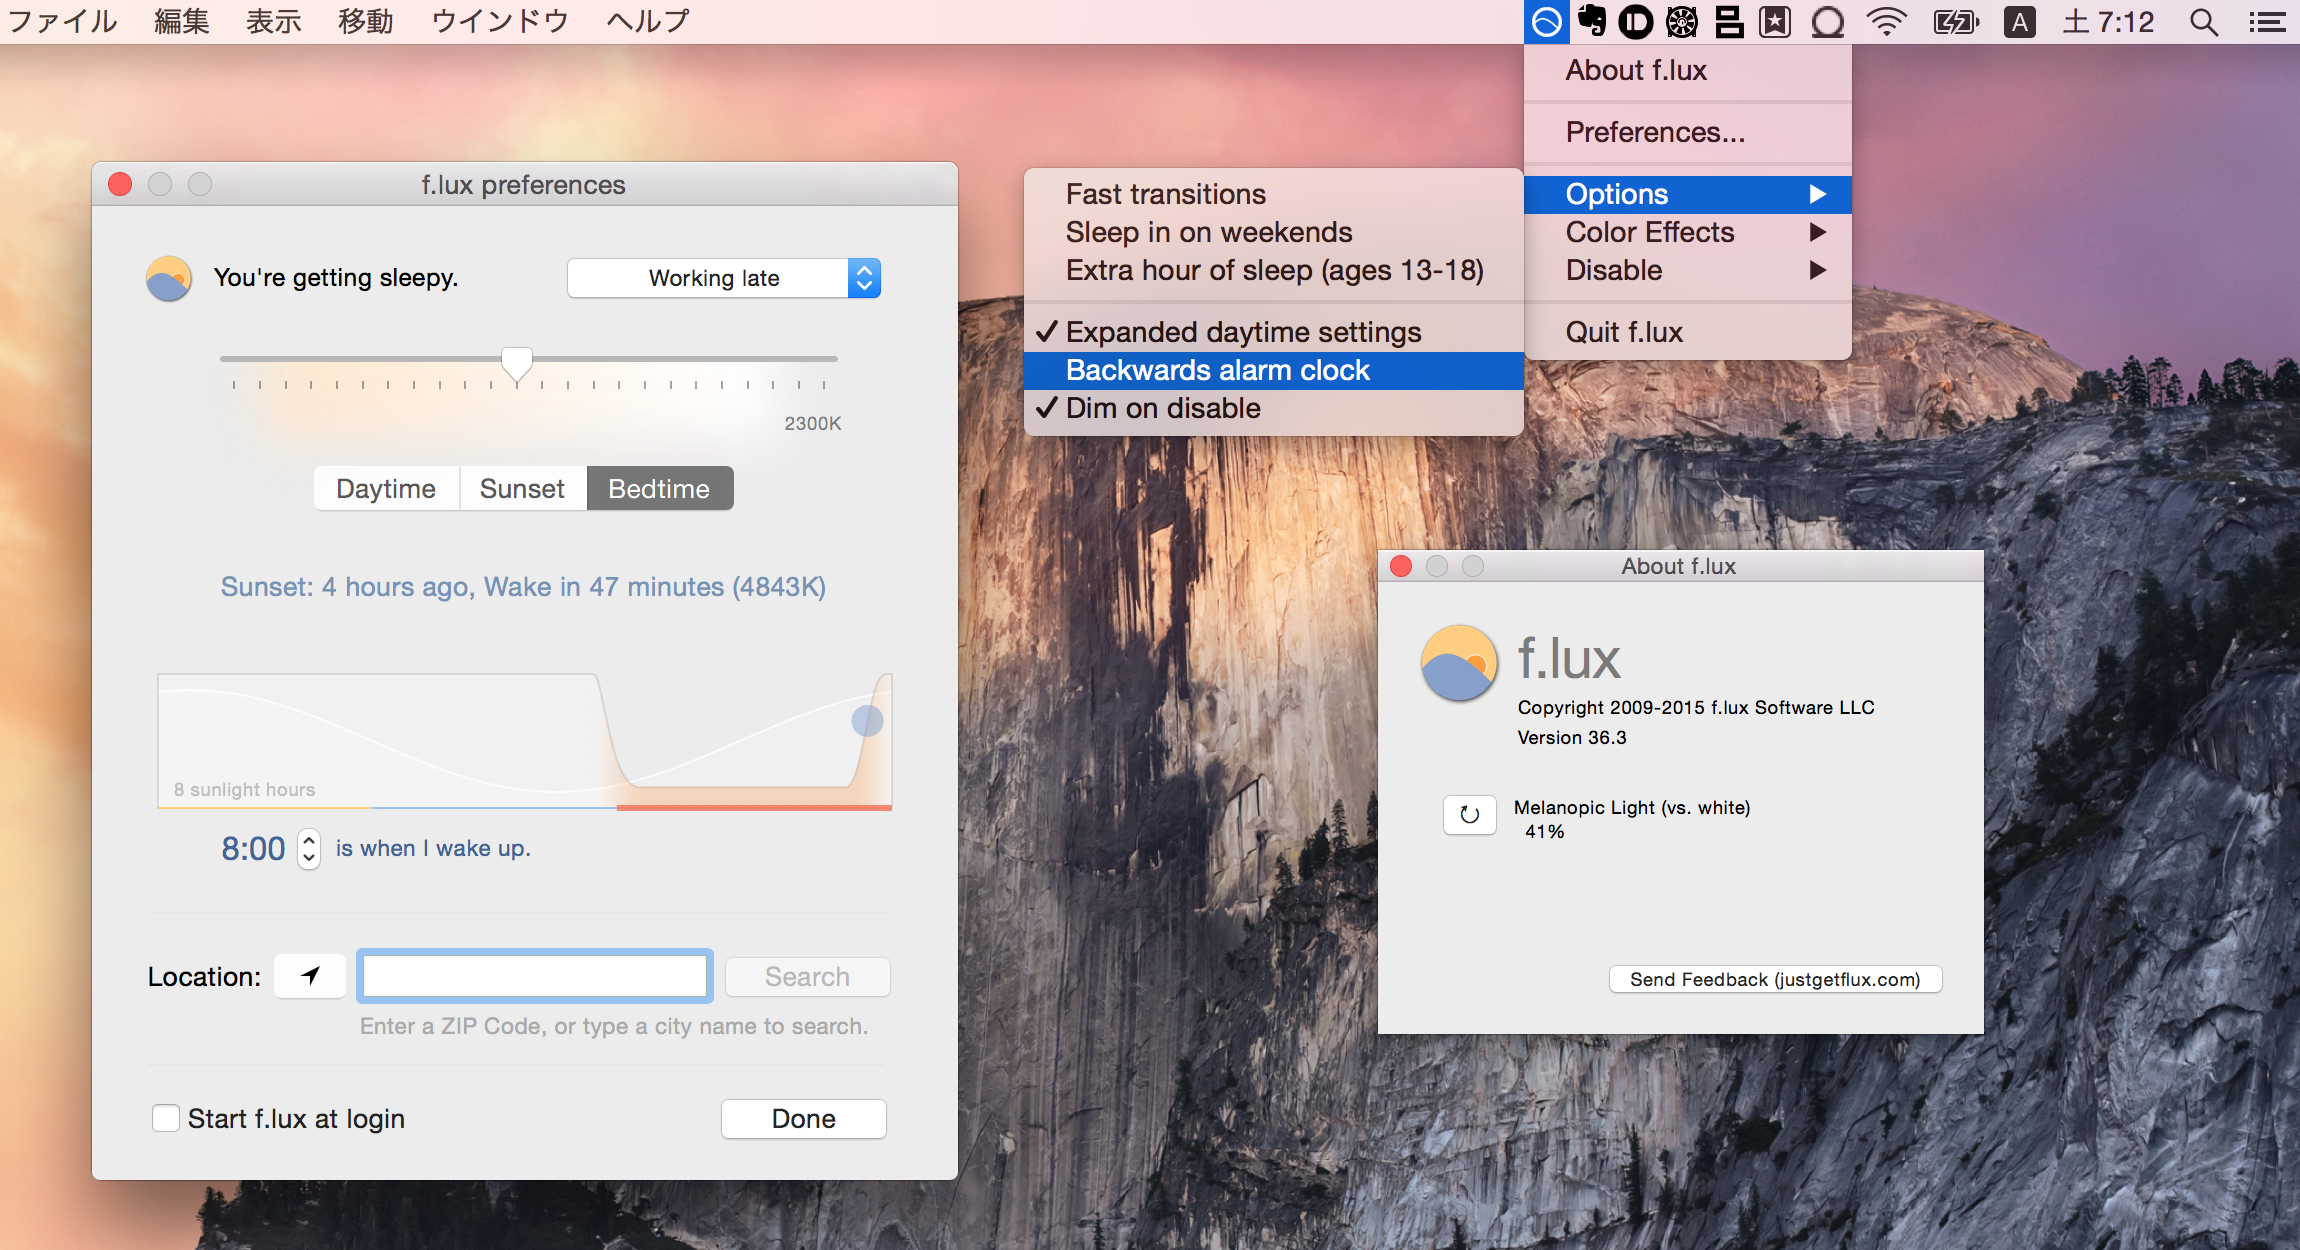The height and width of the screenshot is (1250, 2300).
Task: Click the location arrow button
Action: (310, 976)
